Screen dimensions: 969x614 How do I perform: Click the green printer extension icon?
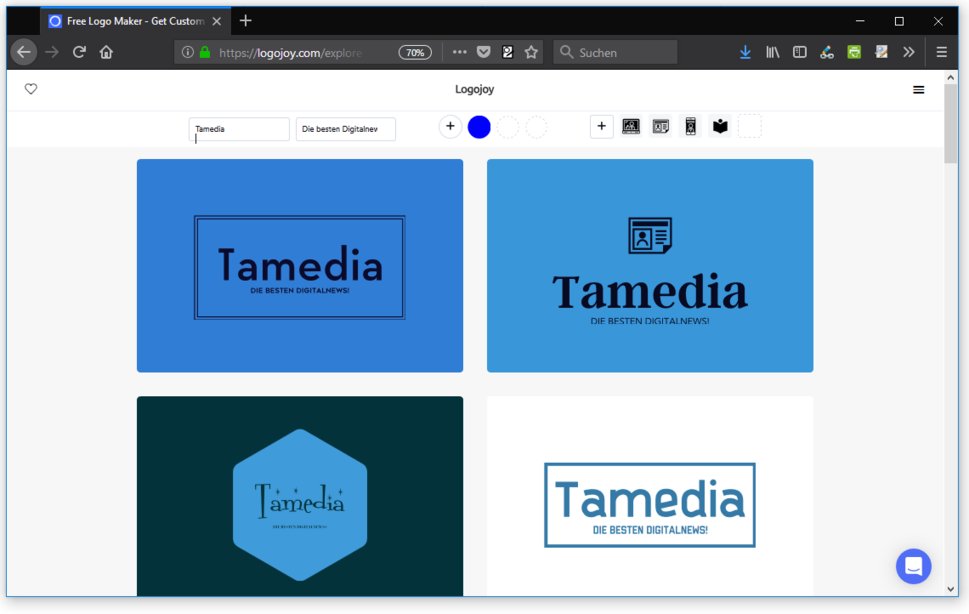coord(854,53)
